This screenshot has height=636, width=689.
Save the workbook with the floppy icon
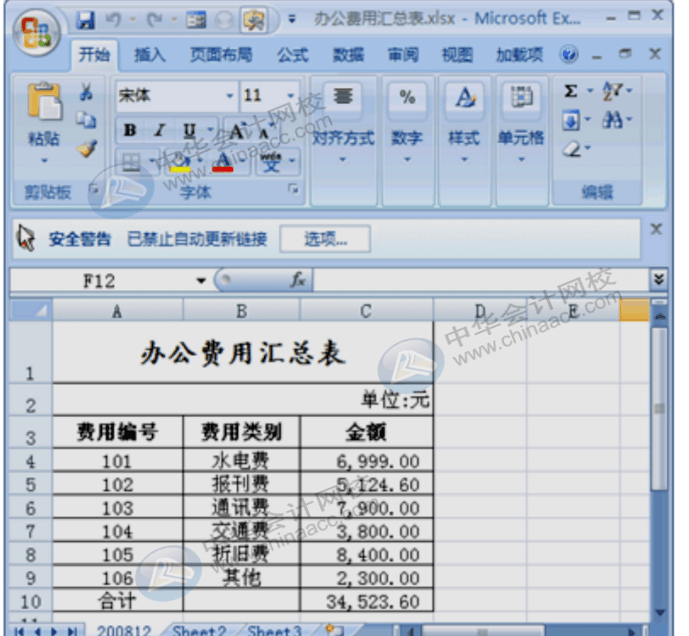pos(85,20)
